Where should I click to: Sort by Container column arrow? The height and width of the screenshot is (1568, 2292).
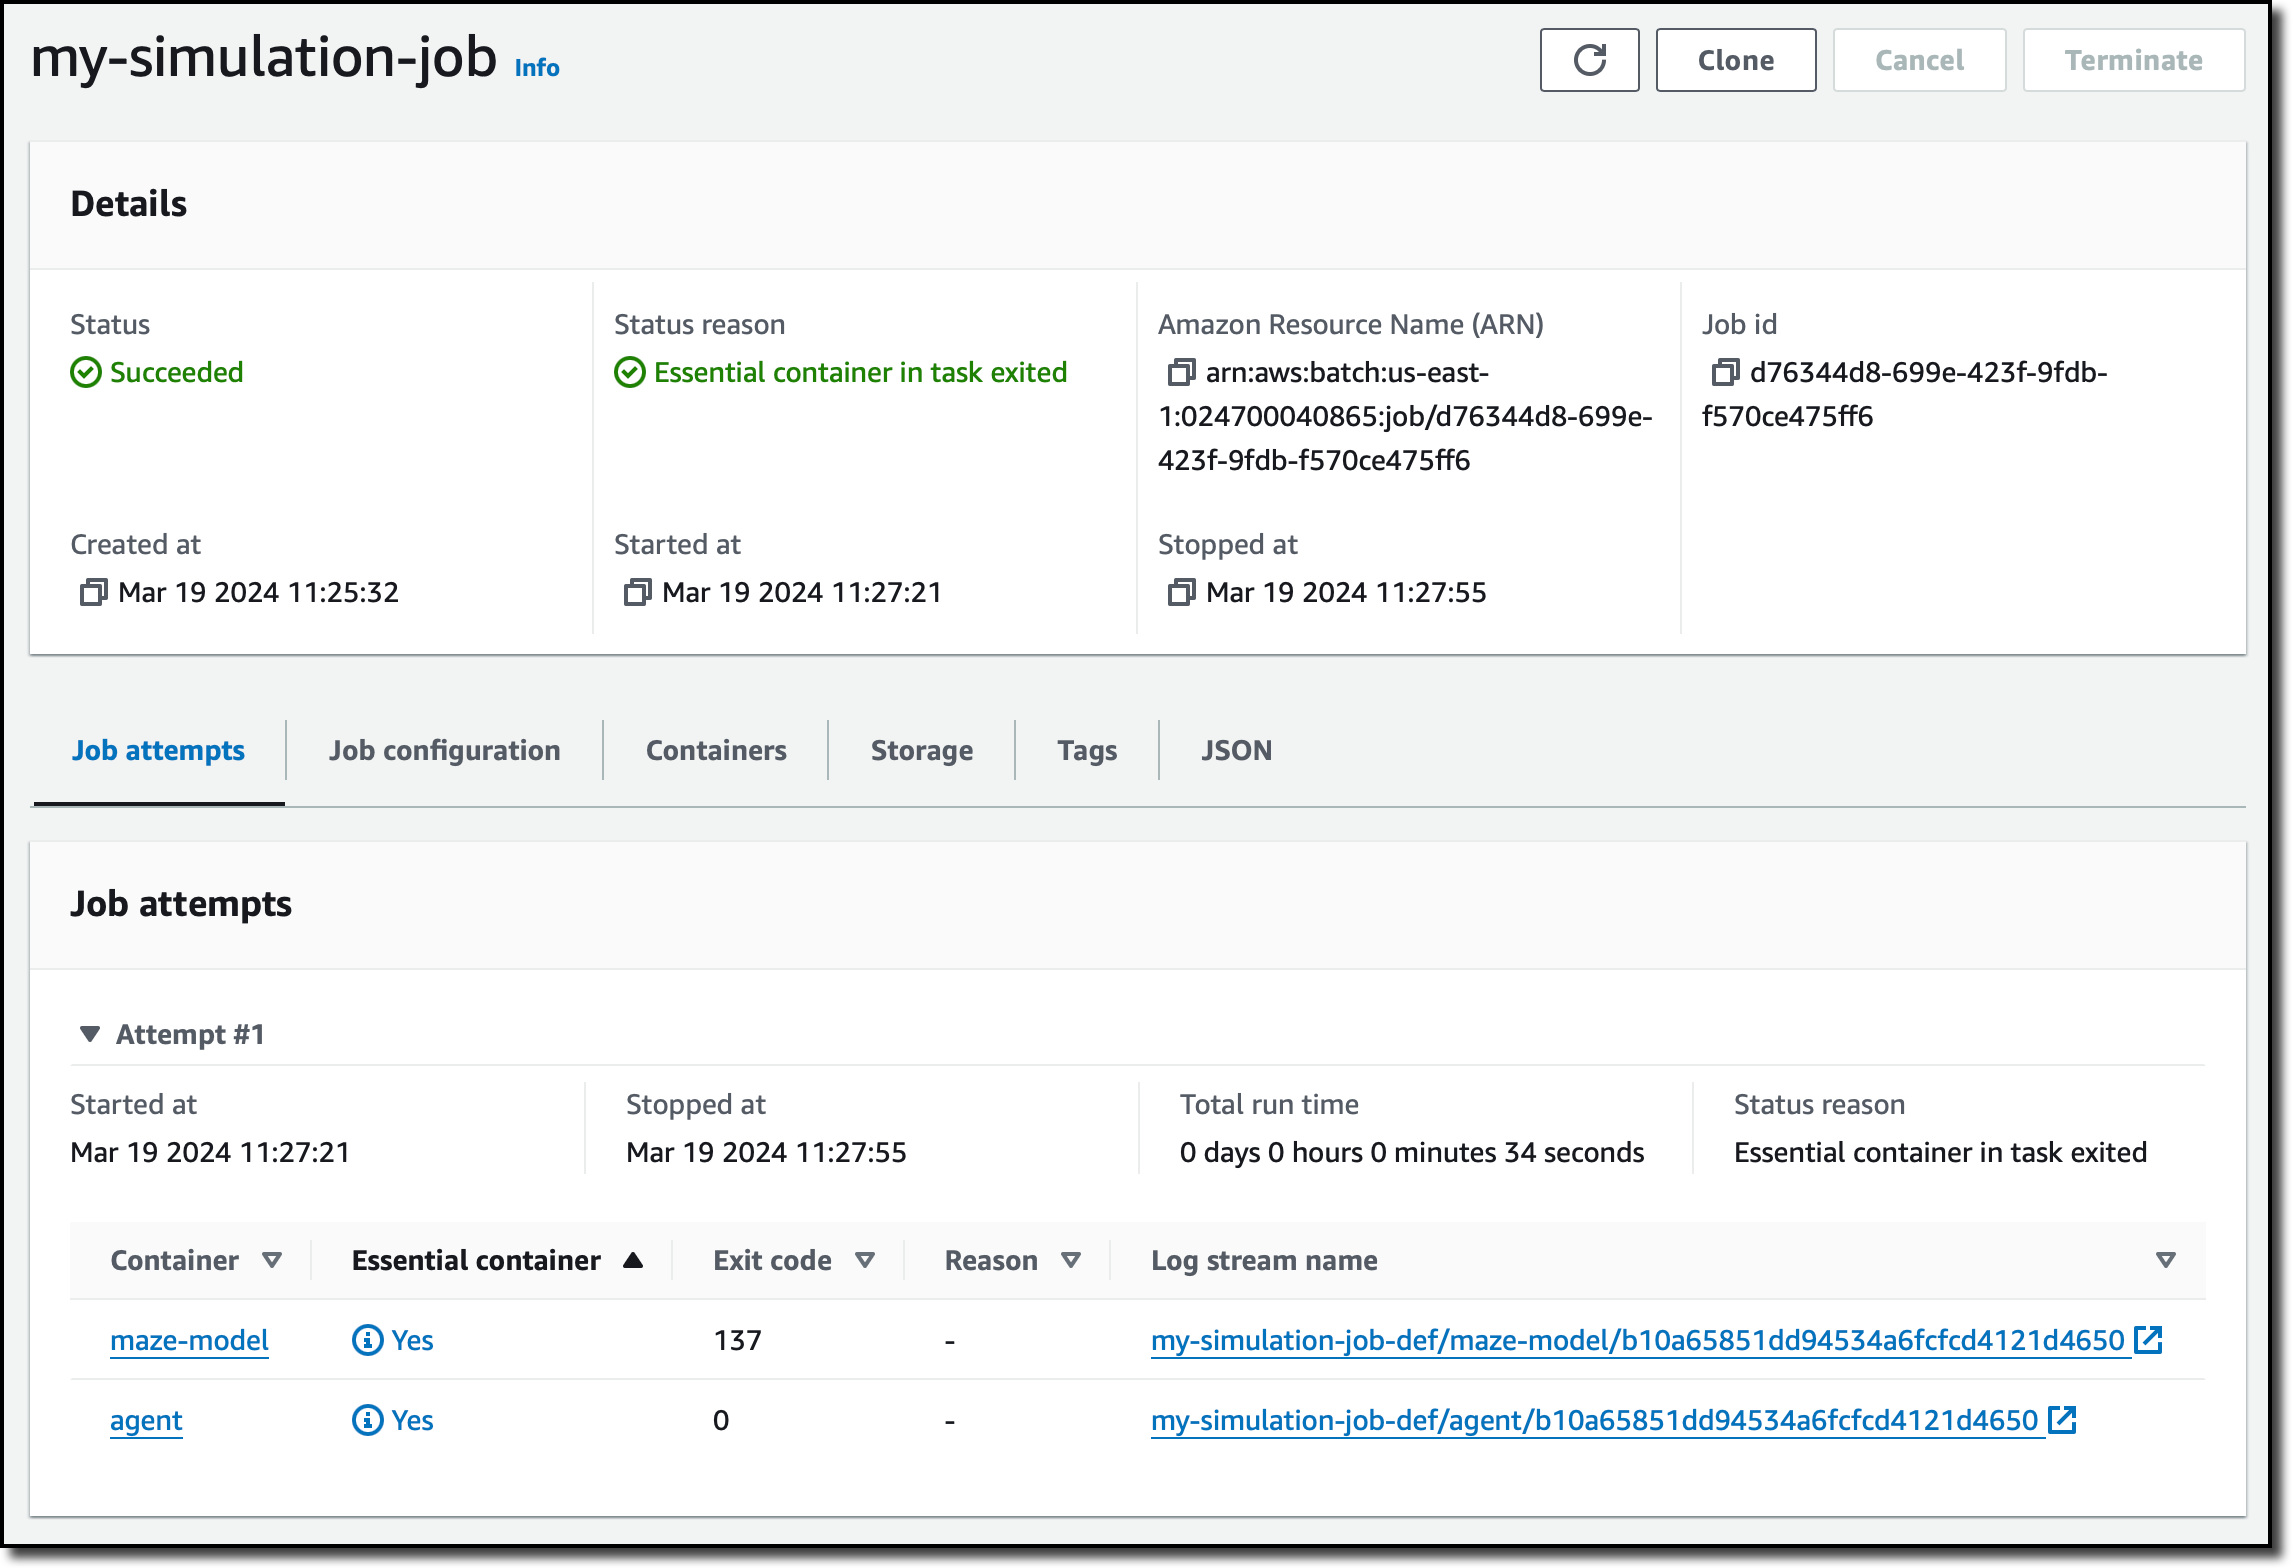click(271, 1260)
